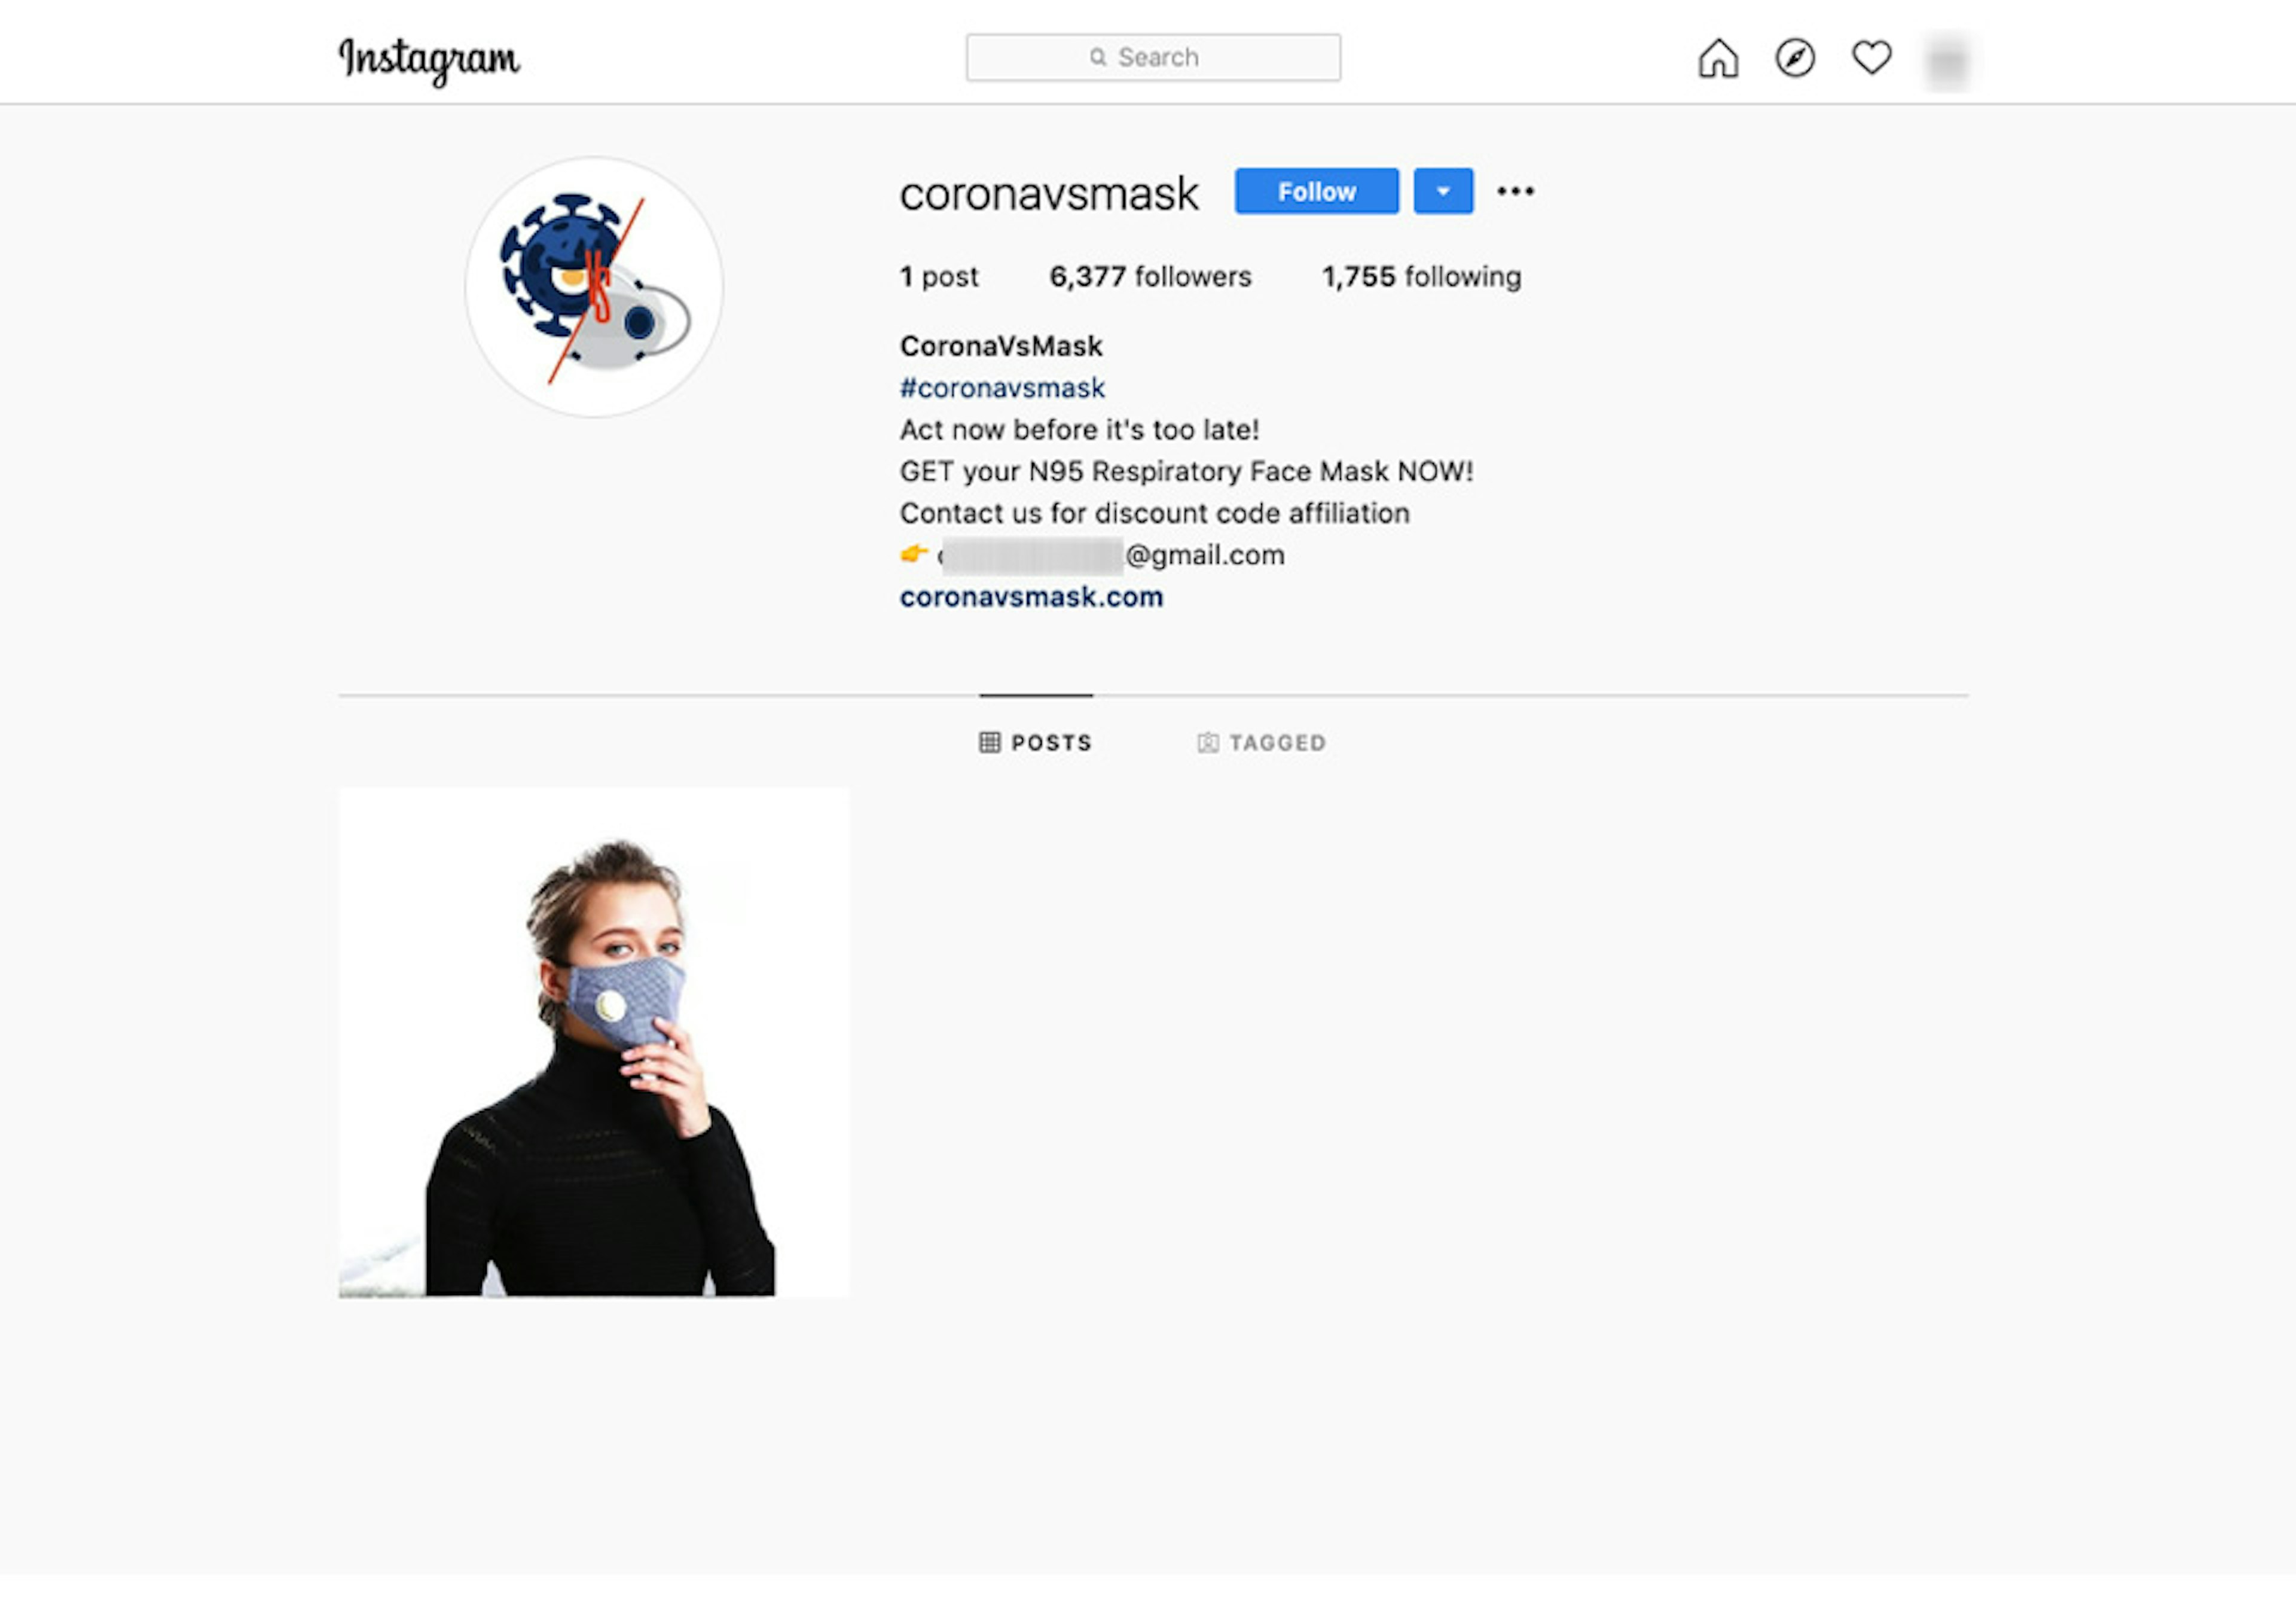Follow the coronavsmask account
This screenshot has height=1598, width=2296.
point(1316,191)
